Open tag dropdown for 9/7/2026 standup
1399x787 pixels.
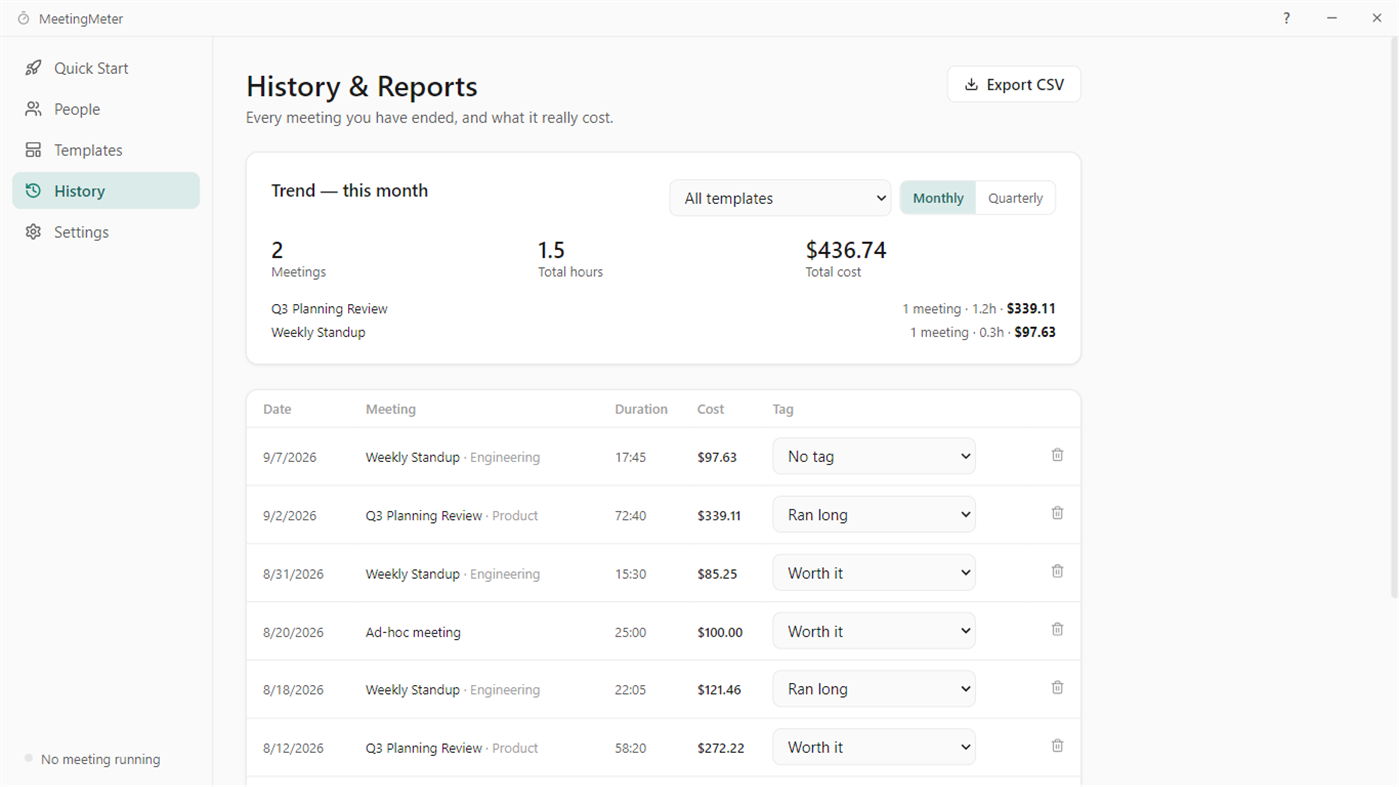click(x=874, y=456)
